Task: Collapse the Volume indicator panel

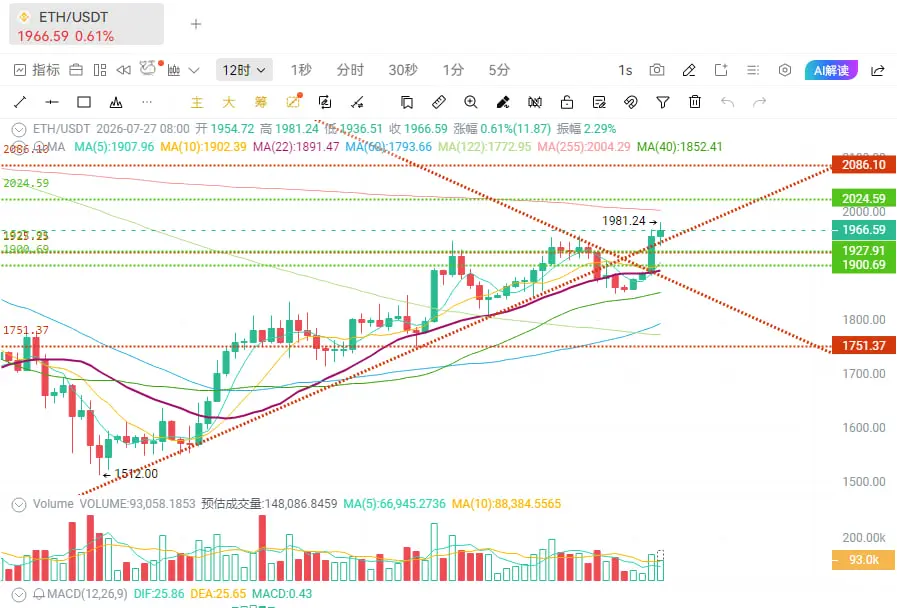Action: click(19, 504)
